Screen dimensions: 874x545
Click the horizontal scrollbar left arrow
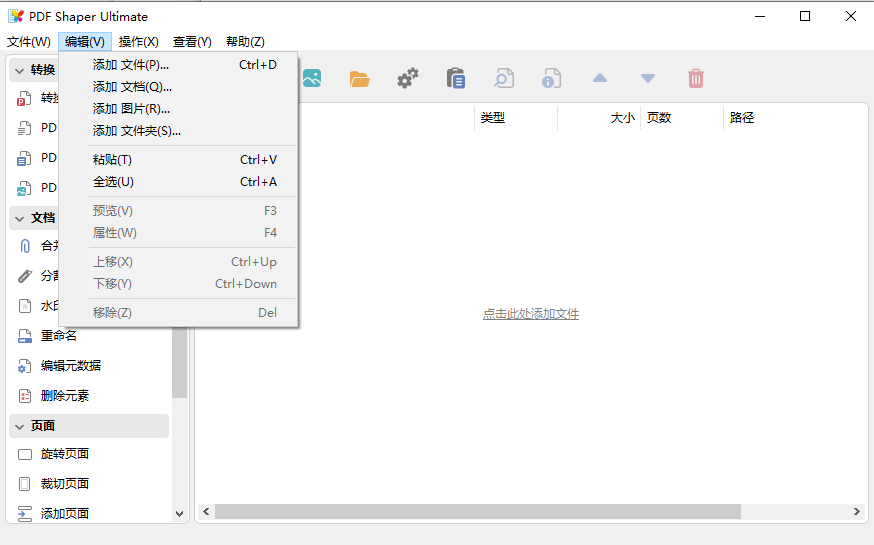coord(206,512)
